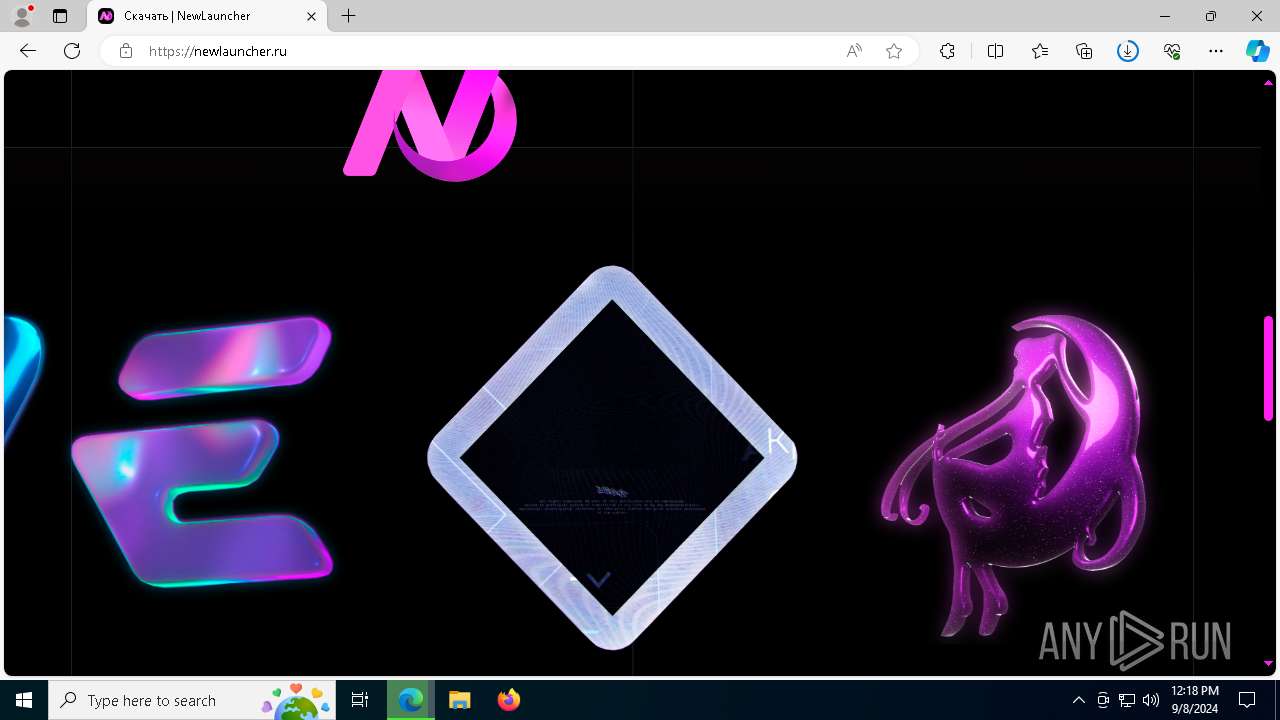Open the Extensions puzzle icon
Image resolution: width=1280 pixels, height=720 pixels.
[947, 51]
